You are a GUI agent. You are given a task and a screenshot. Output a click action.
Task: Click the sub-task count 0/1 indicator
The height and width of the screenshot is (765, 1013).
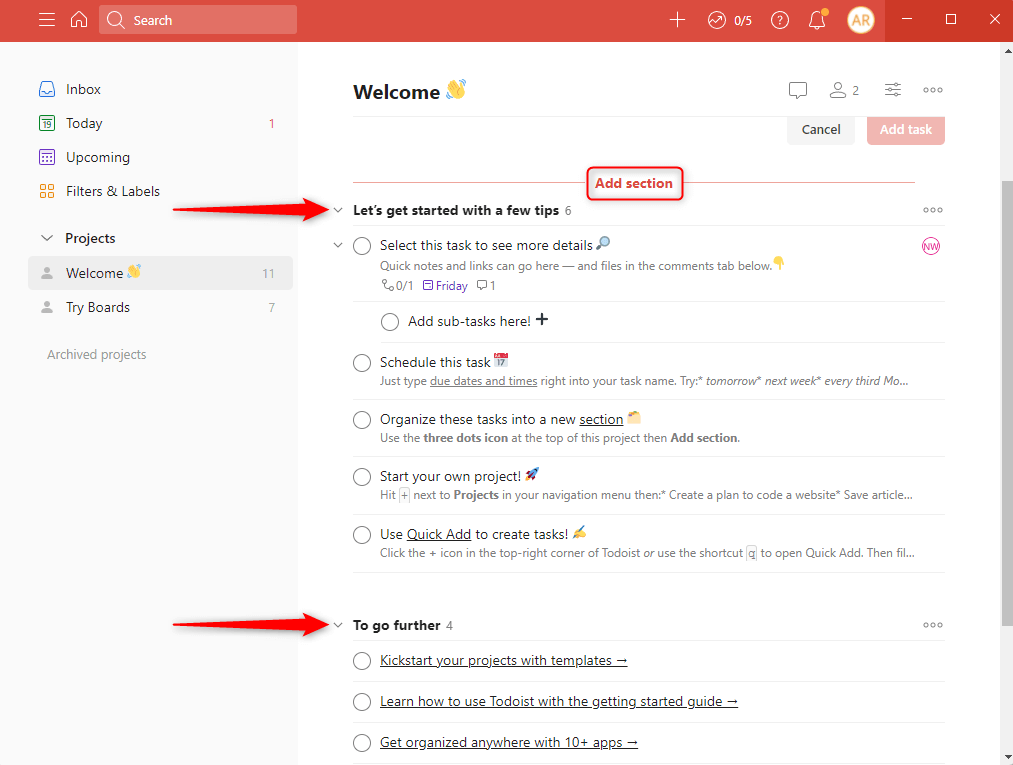(397, 286)
